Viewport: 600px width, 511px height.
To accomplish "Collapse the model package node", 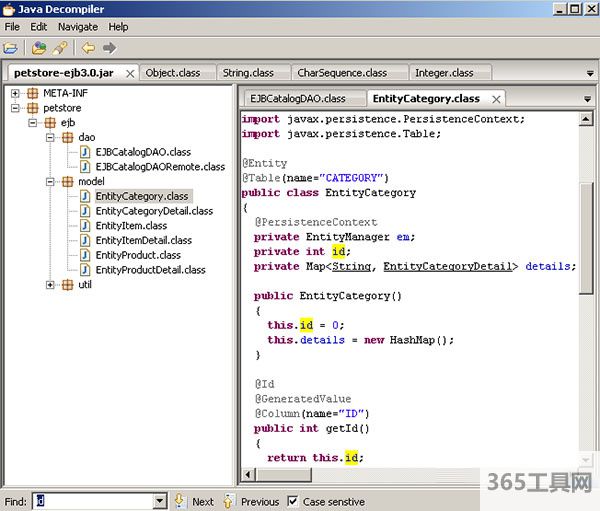I will (51, 182).
